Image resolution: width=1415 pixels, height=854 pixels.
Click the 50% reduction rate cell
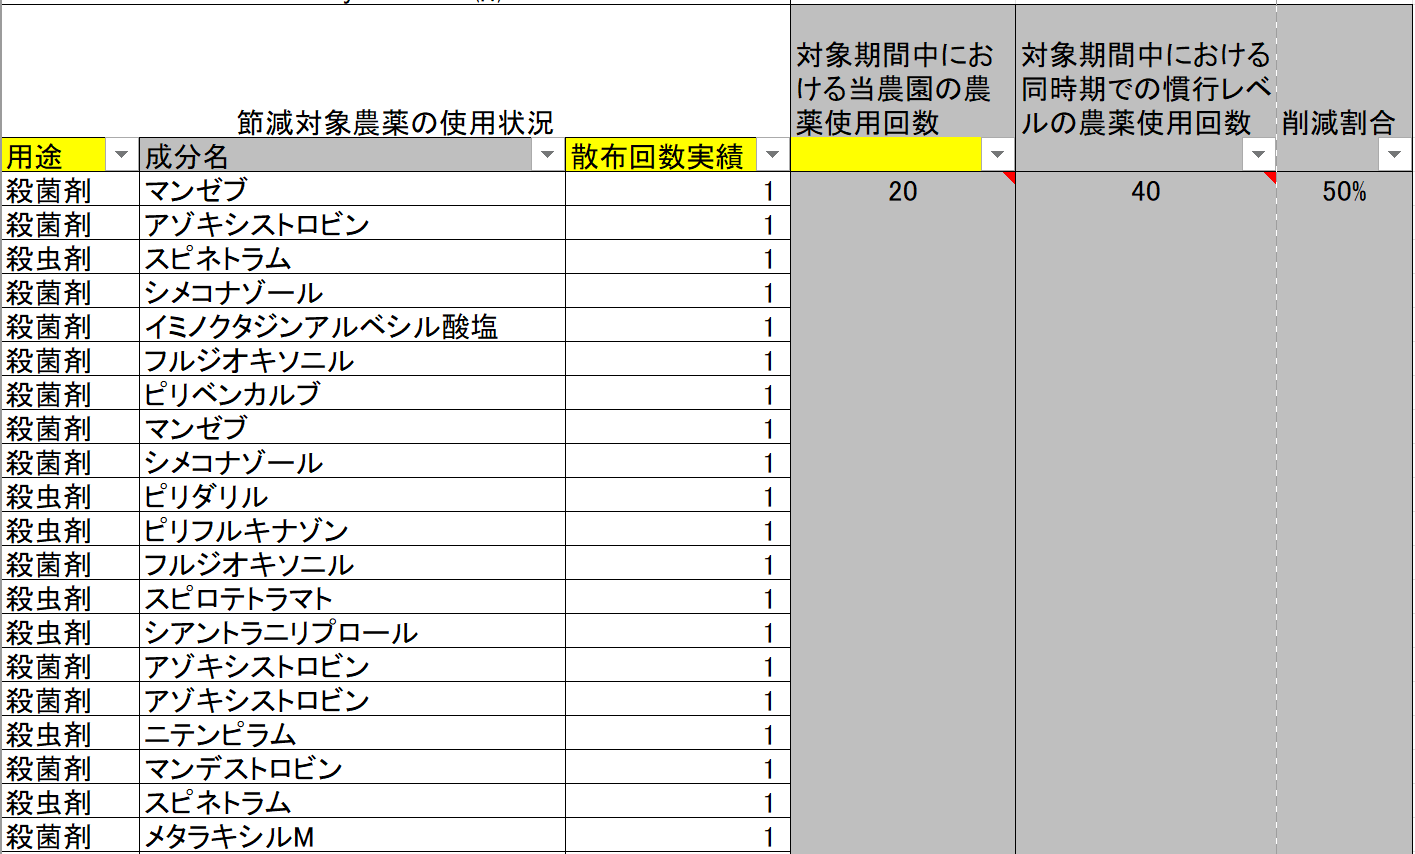pyautogui.click(x=1343, y=191)
